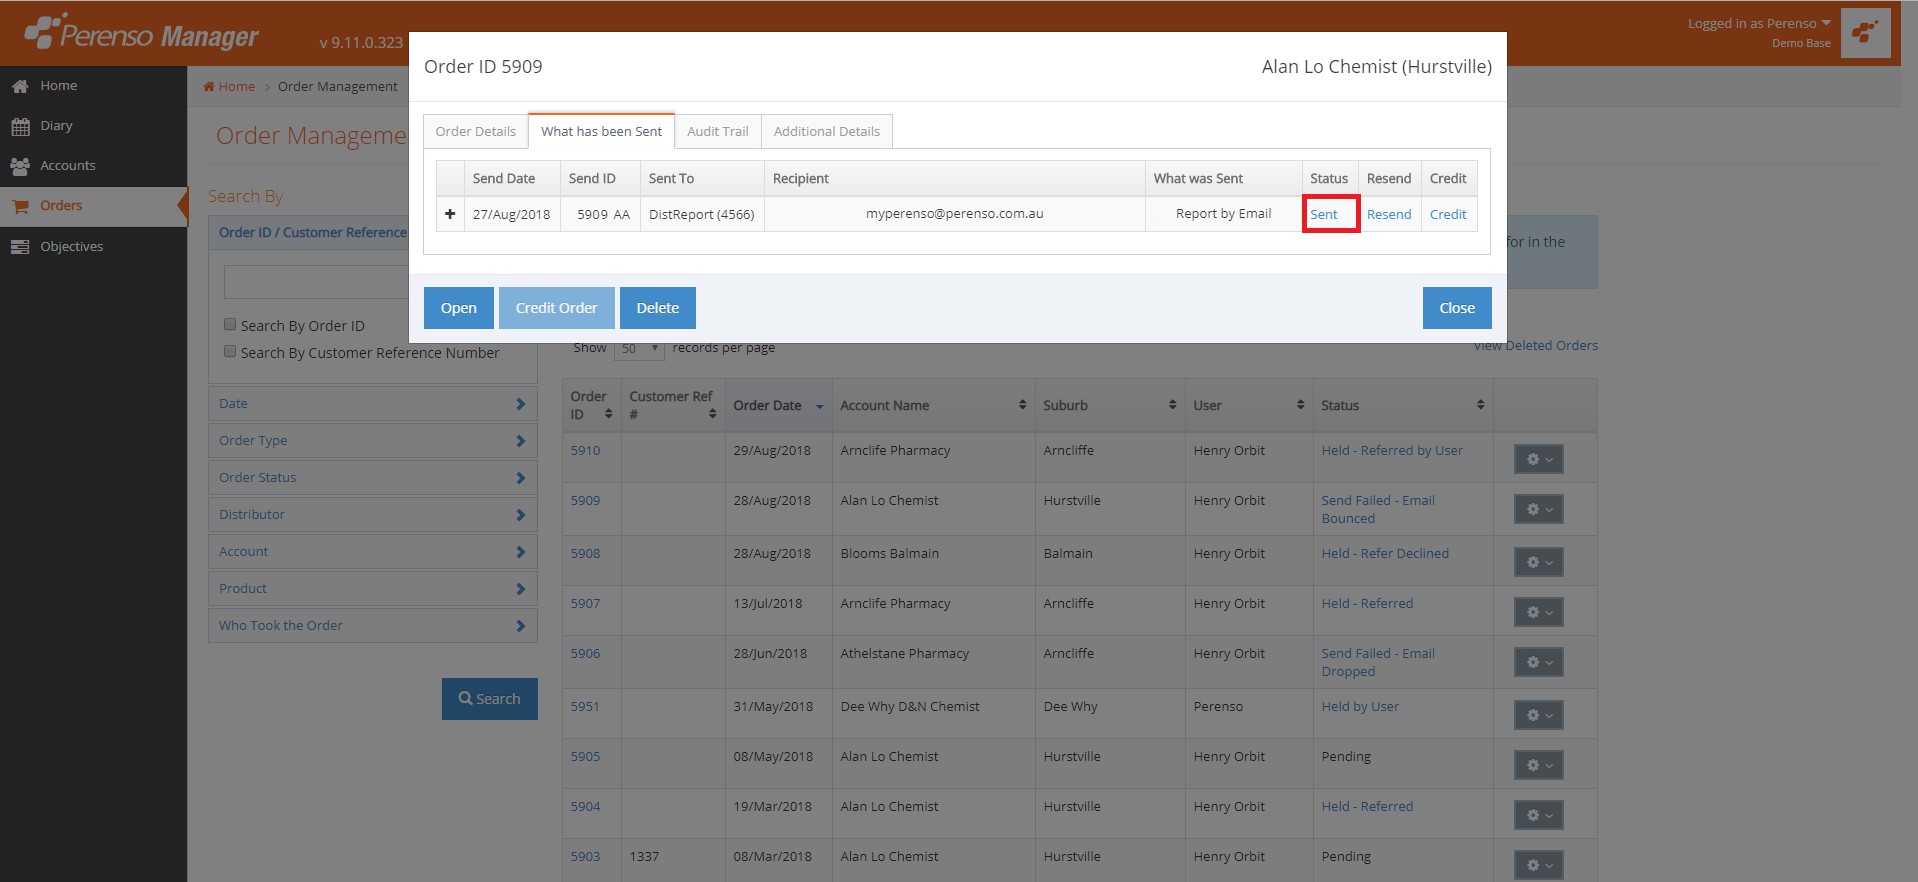Click the Open button in dialog

click(x=458, y=308)
